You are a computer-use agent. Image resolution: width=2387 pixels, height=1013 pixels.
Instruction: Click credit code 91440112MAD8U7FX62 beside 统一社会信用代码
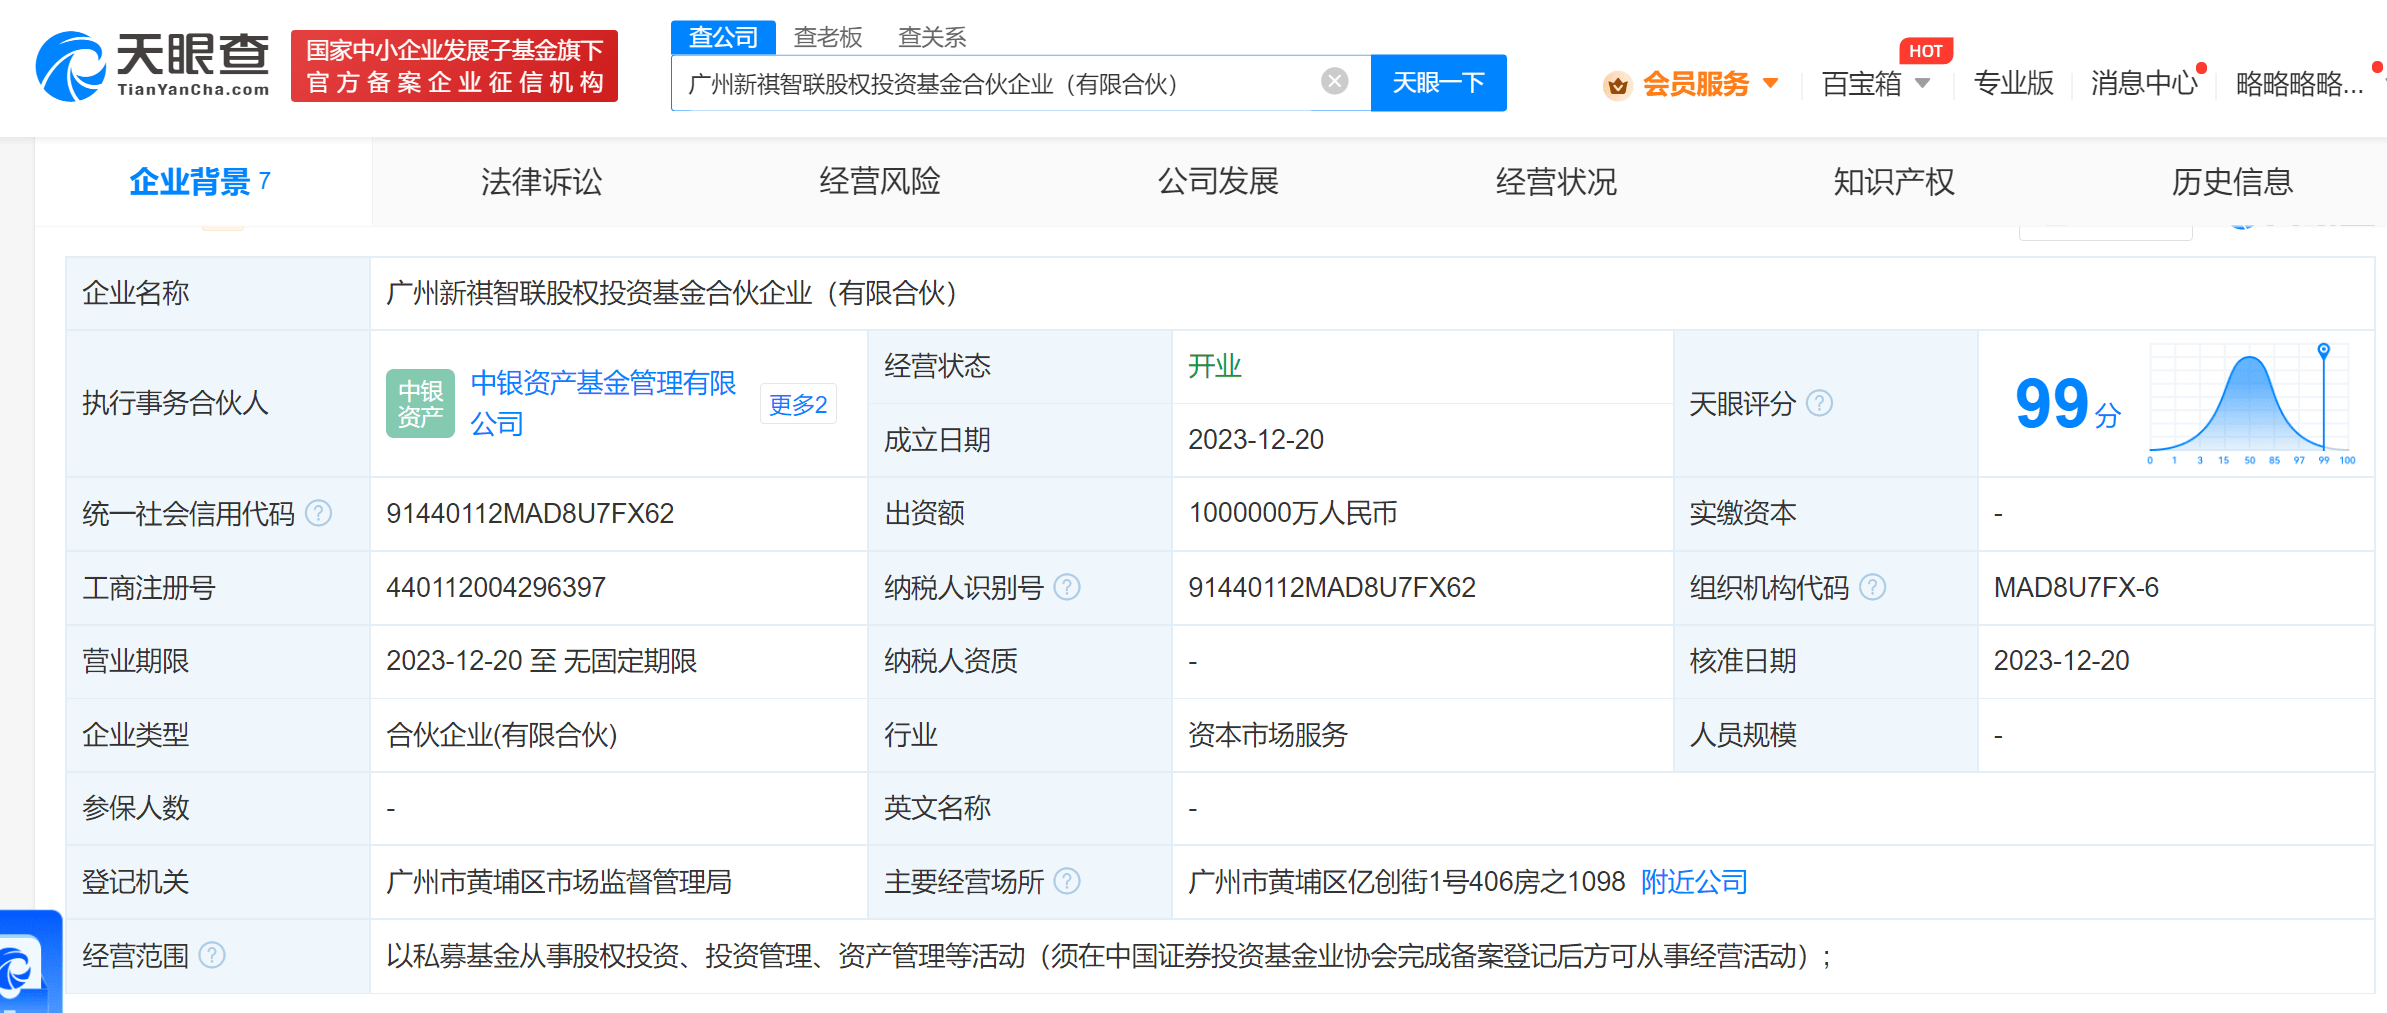click(530, 513)
